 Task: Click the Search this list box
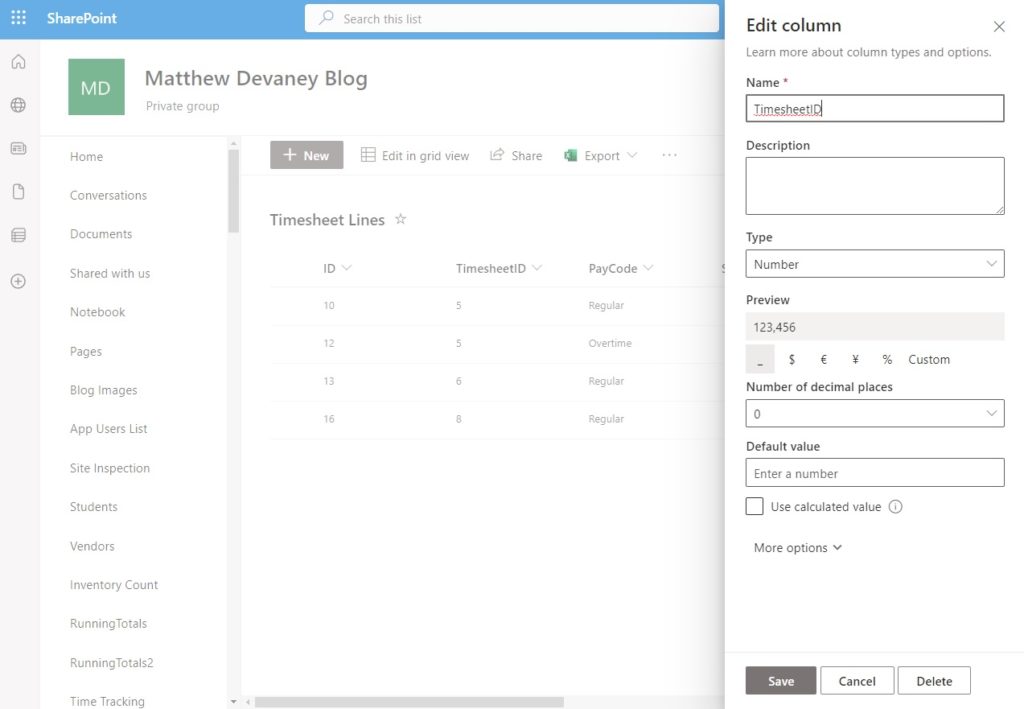(512, 18)
